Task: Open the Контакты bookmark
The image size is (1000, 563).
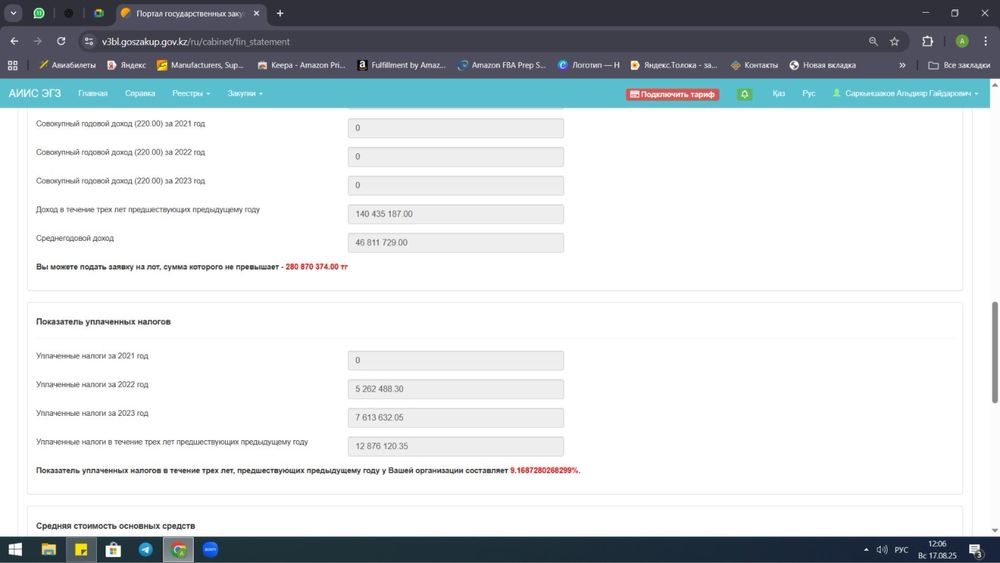Action: click(754, 65)
